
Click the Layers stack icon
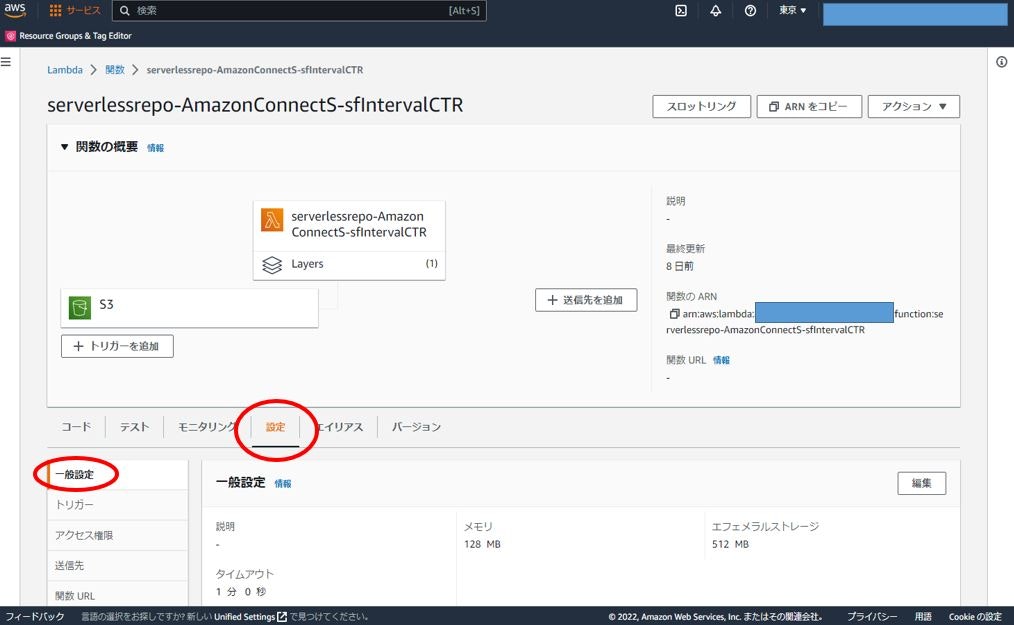(272, 265)
